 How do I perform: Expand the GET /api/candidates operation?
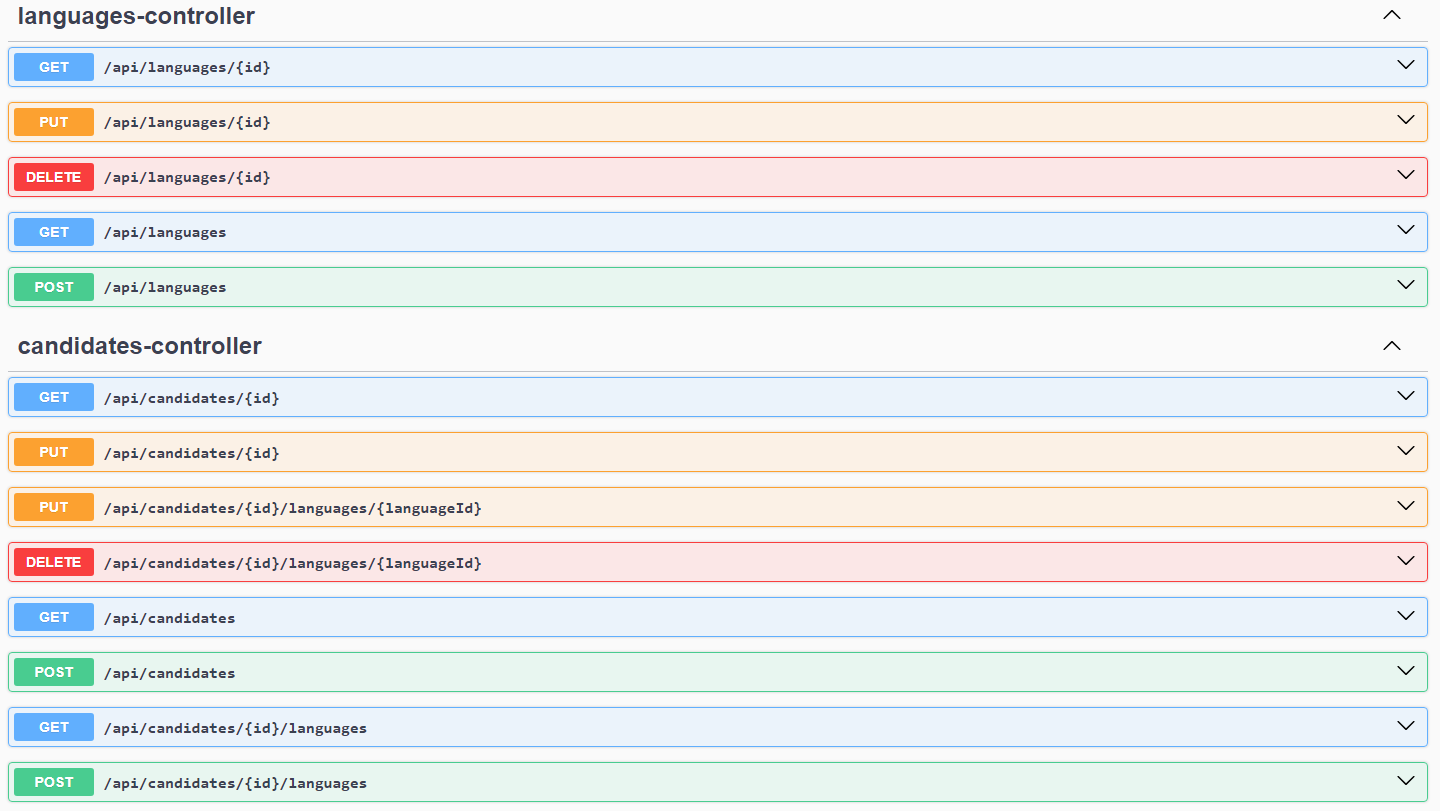[1404, 616]
